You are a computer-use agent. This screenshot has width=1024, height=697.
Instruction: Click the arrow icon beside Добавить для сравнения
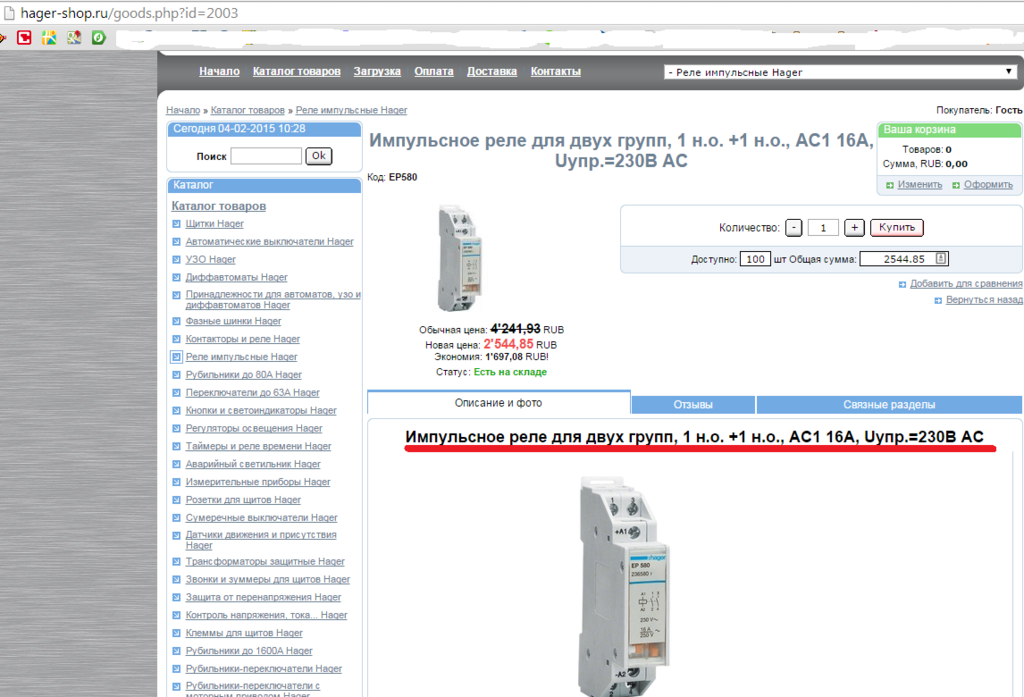(x=903, y=284)
